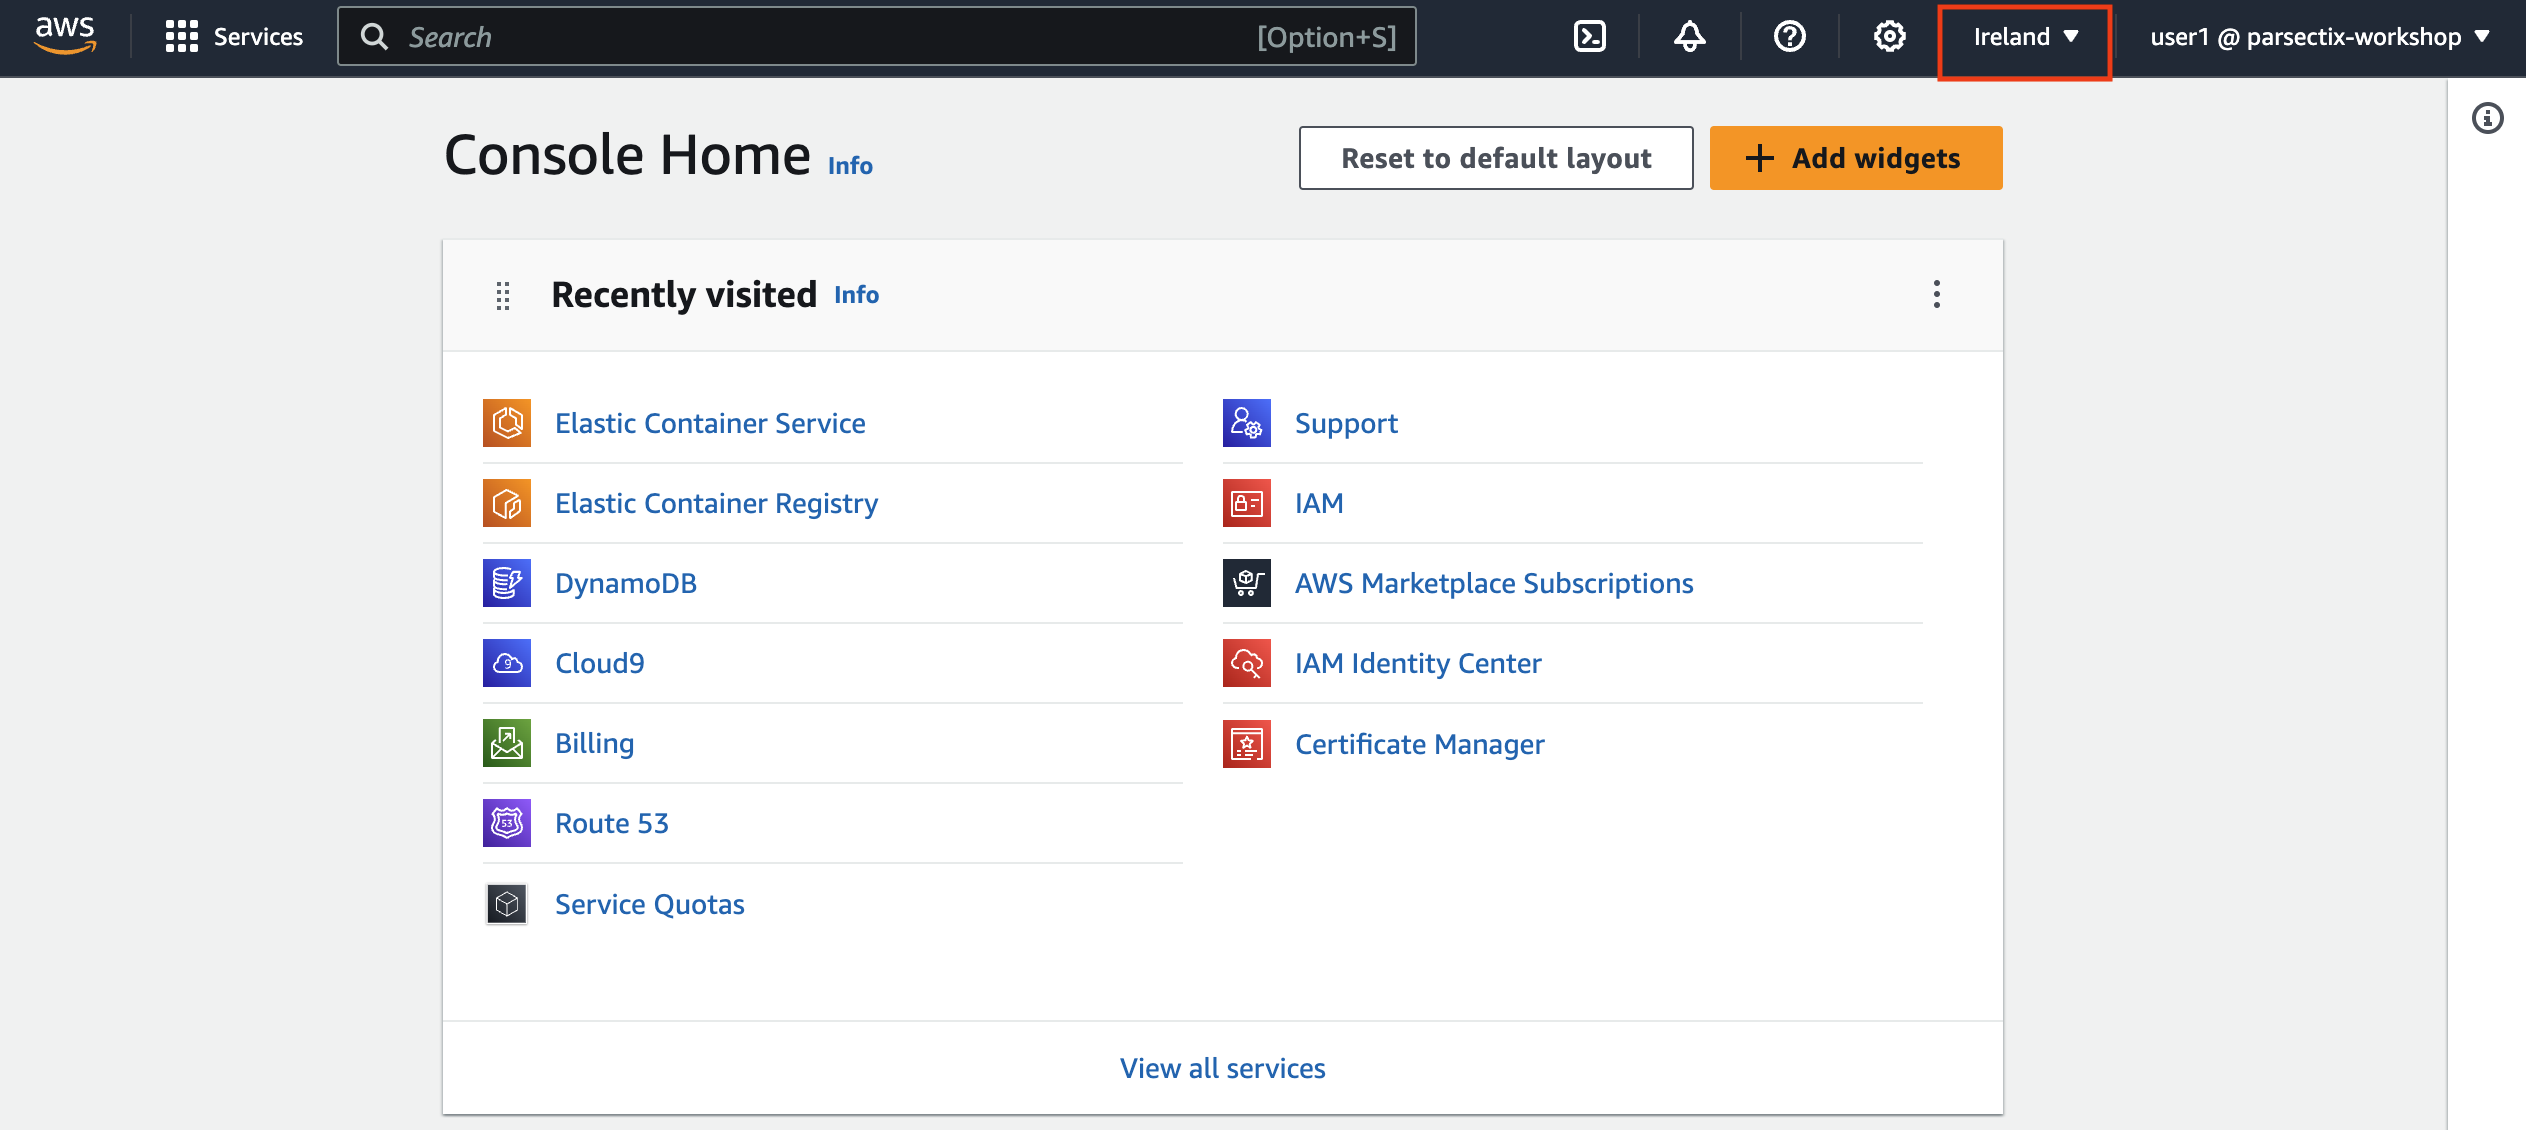Click Reset to default layout button

pos(1496,158)
